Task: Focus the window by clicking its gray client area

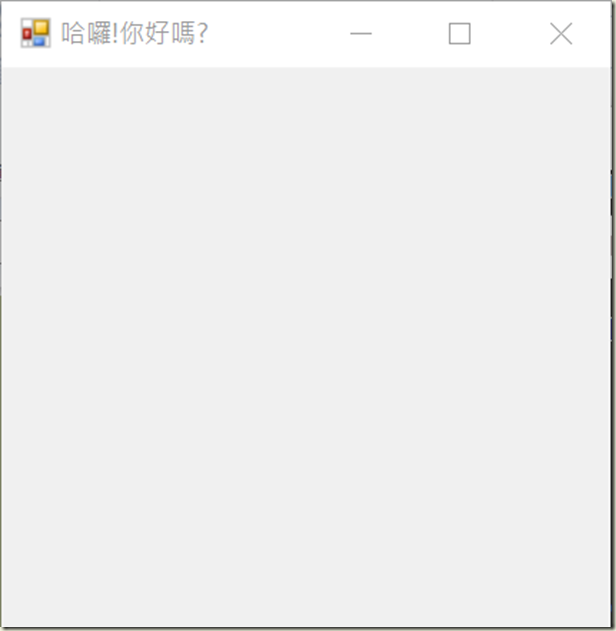Action: coord(306,346)
